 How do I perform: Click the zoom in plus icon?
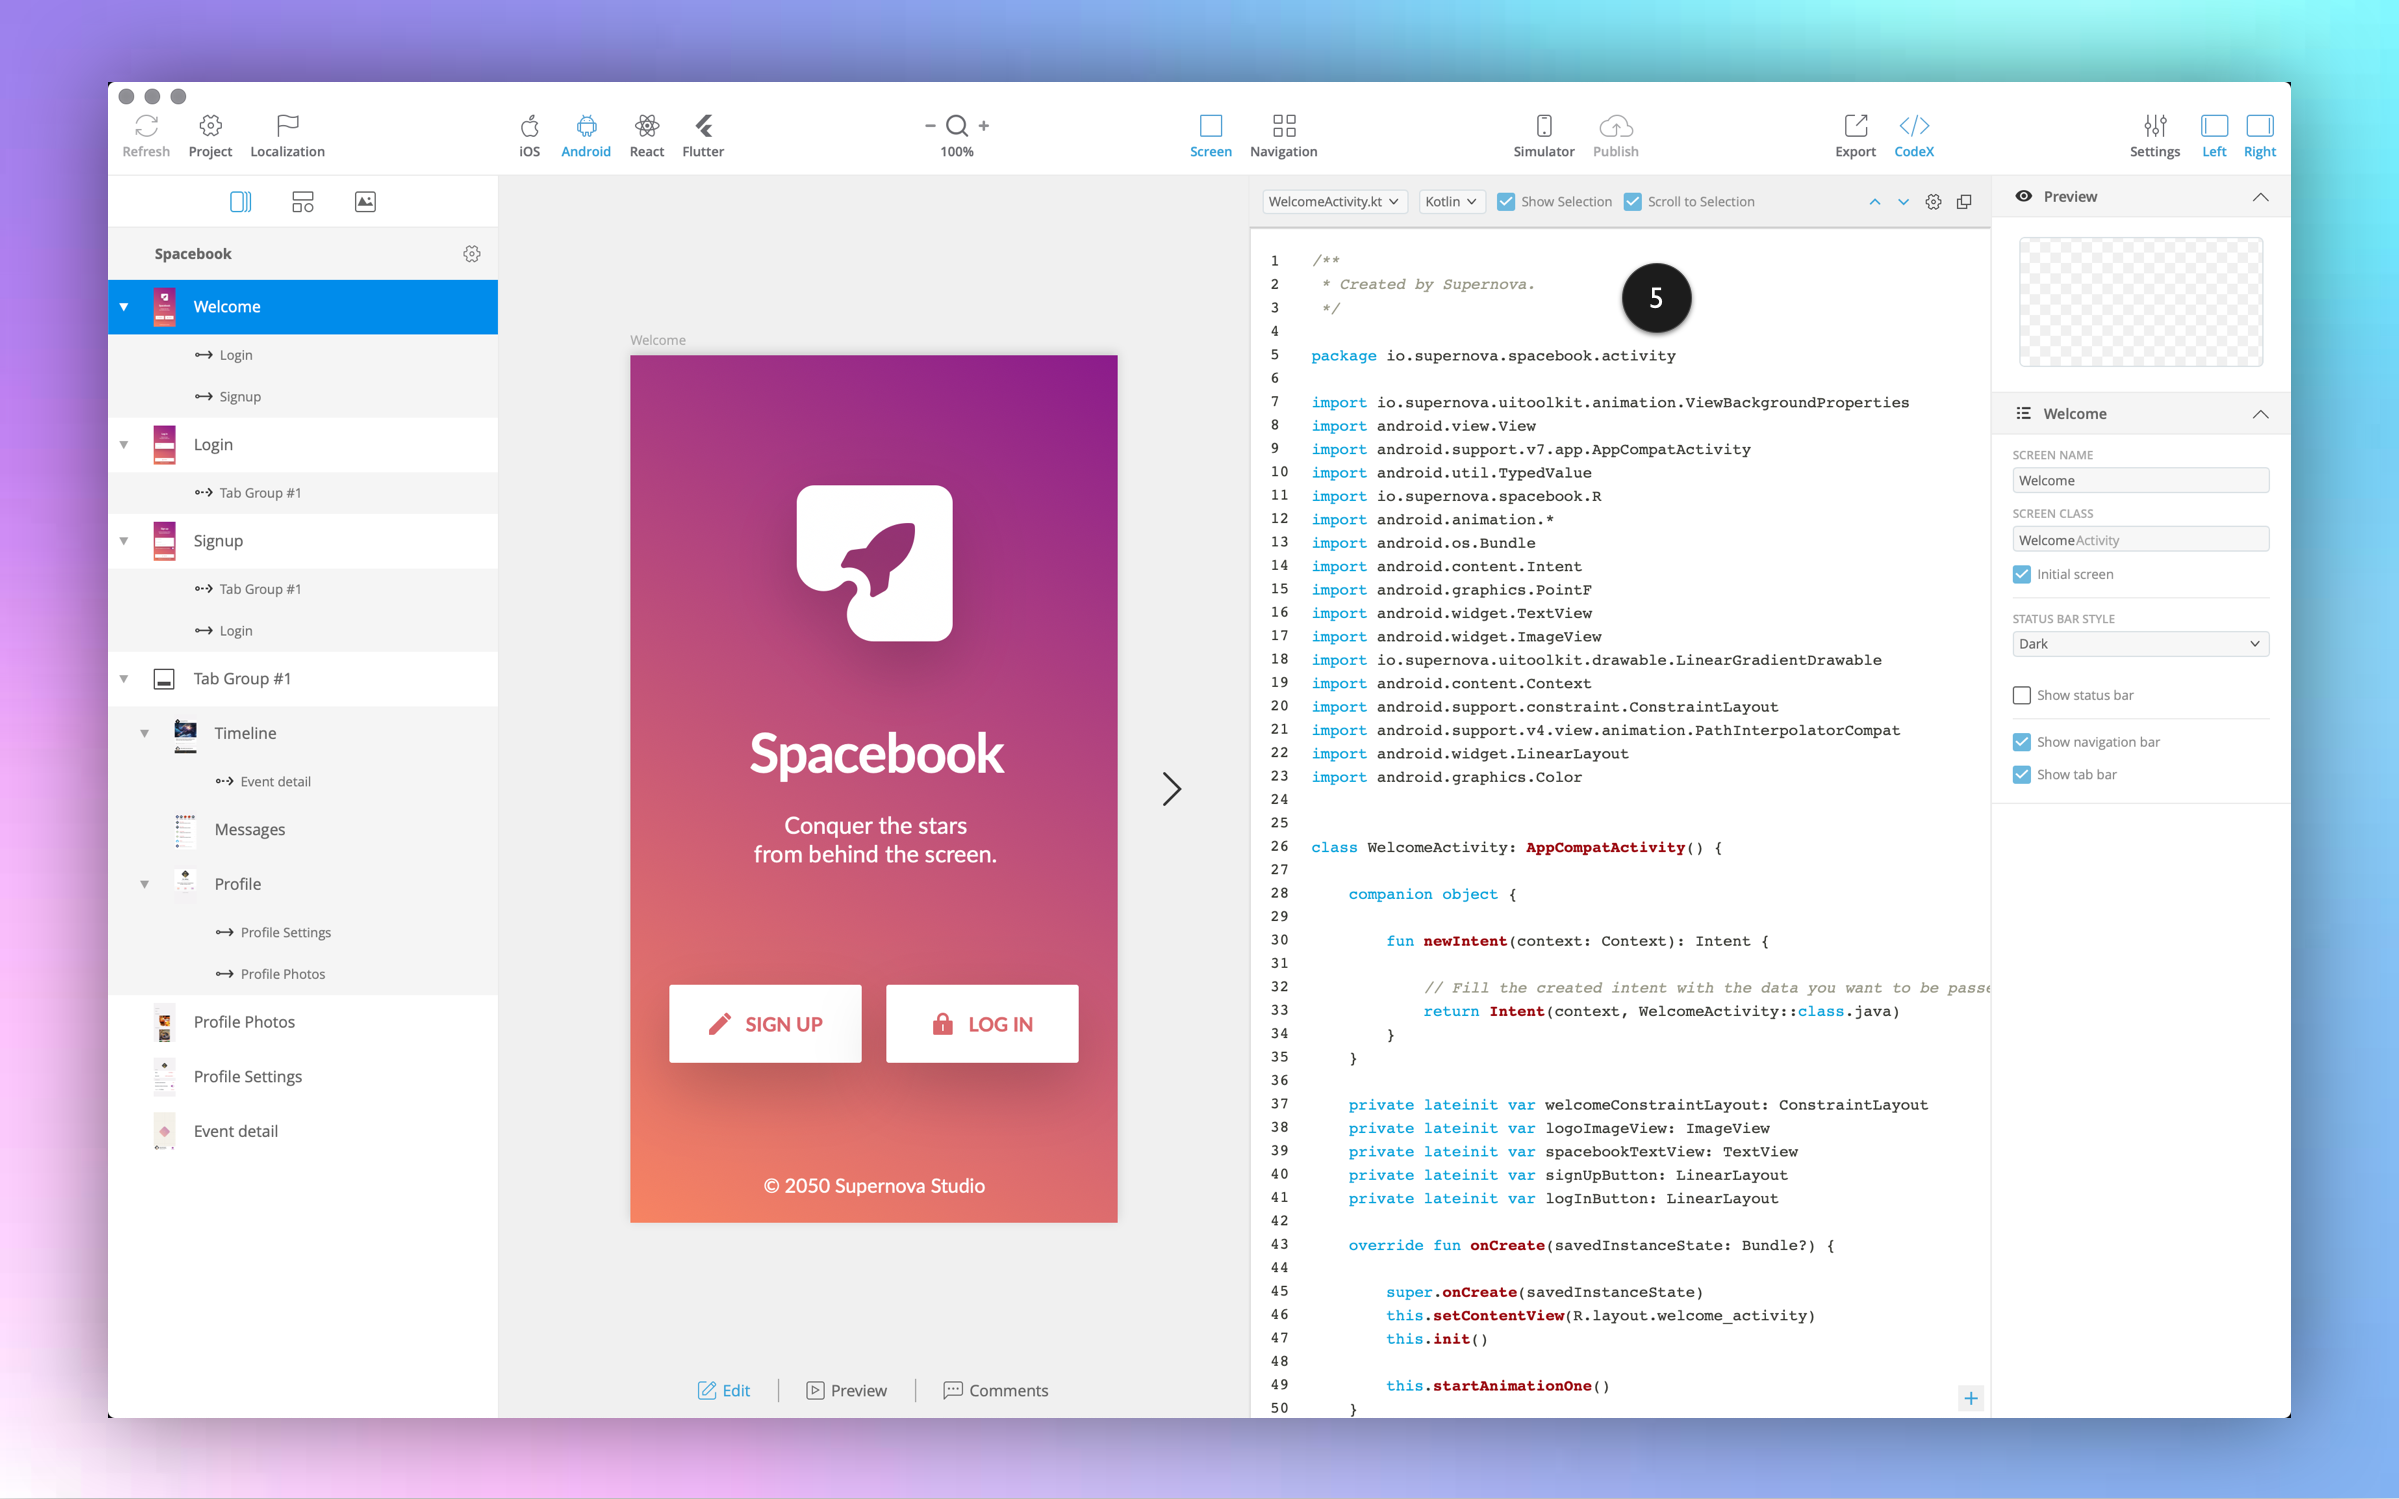tap(984, 126)
